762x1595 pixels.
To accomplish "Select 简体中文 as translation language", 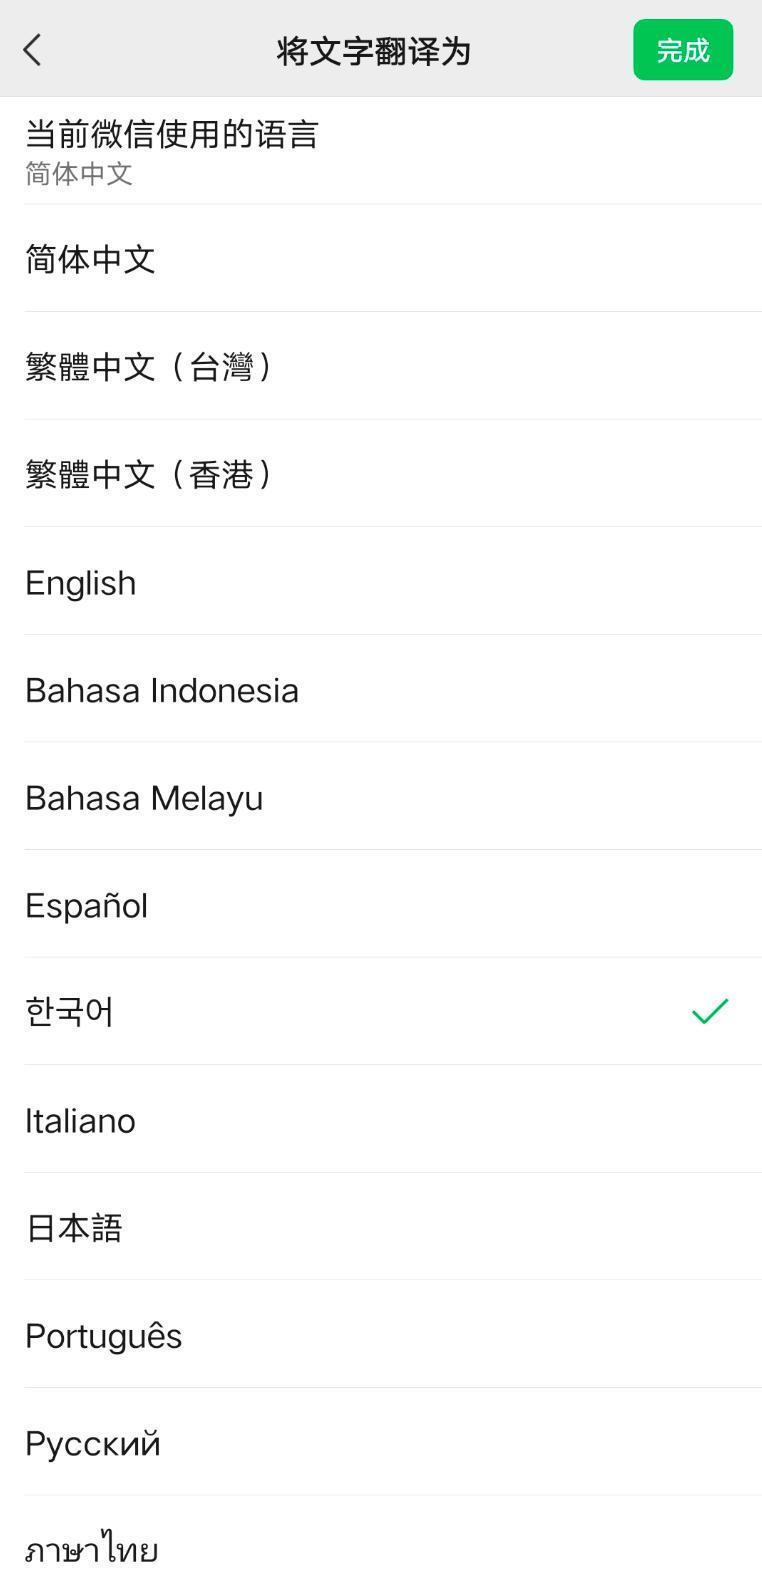I will point(90,260).
